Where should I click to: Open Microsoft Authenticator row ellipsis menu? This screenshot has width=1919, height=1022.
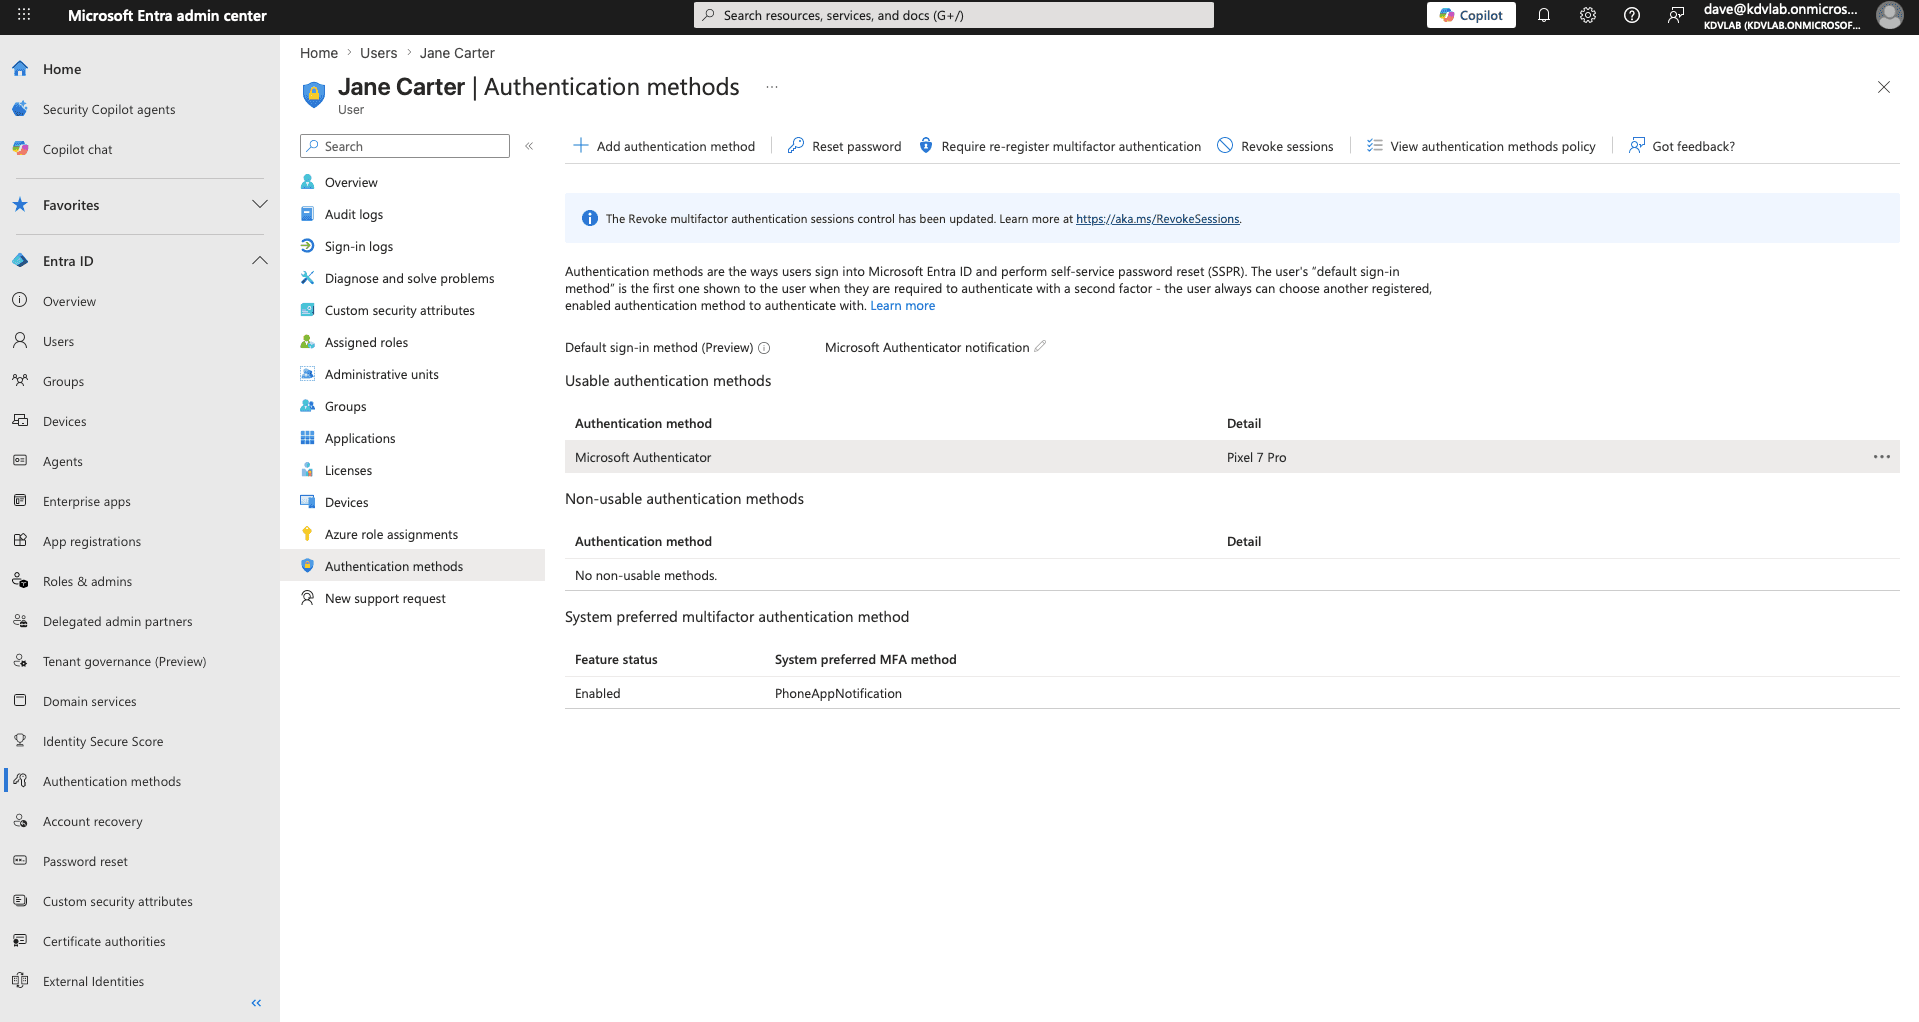pyautogui.click(x=1881, y=457)
